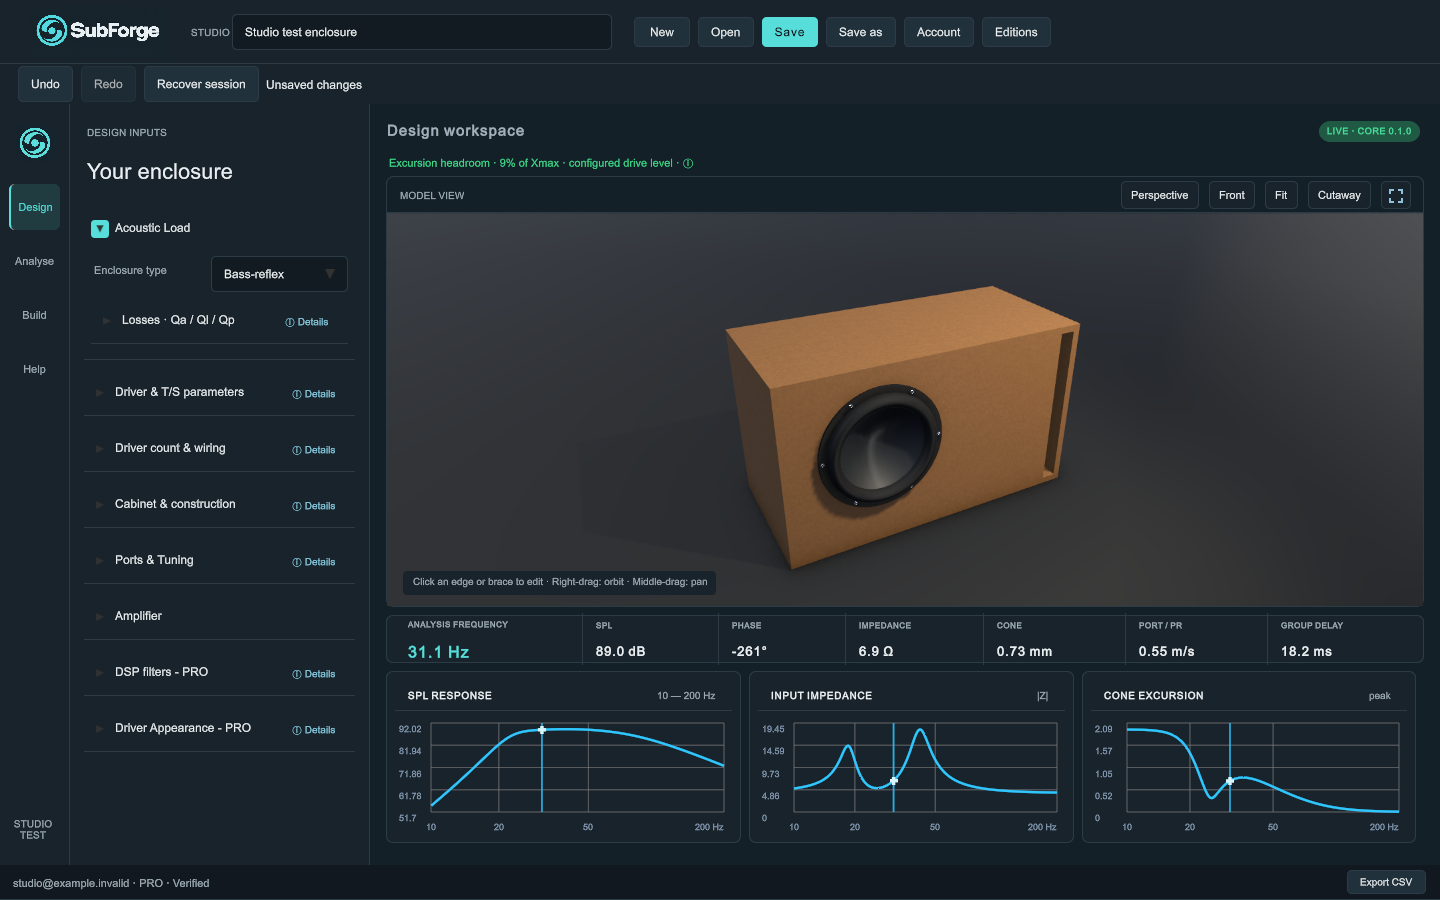The height and width of the screenshot is (900, 1440).
Task: Open Driver & T/S parameters Details info
Action: click(314, 394)
